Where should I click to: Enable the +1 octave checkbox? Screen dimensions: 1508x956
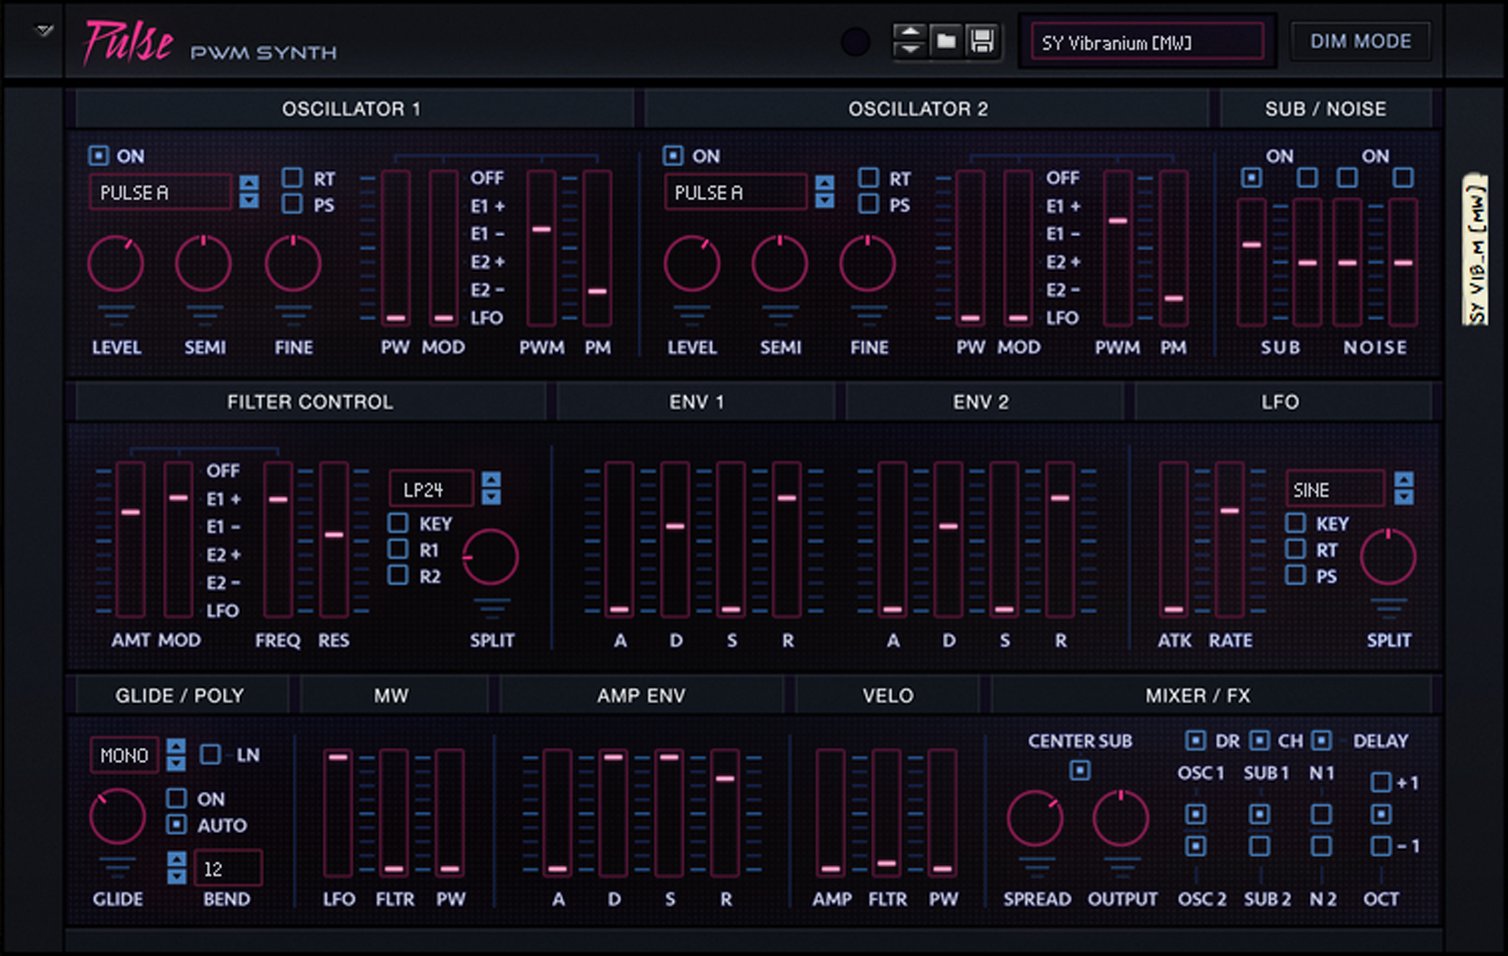(x=1381, y=782)
